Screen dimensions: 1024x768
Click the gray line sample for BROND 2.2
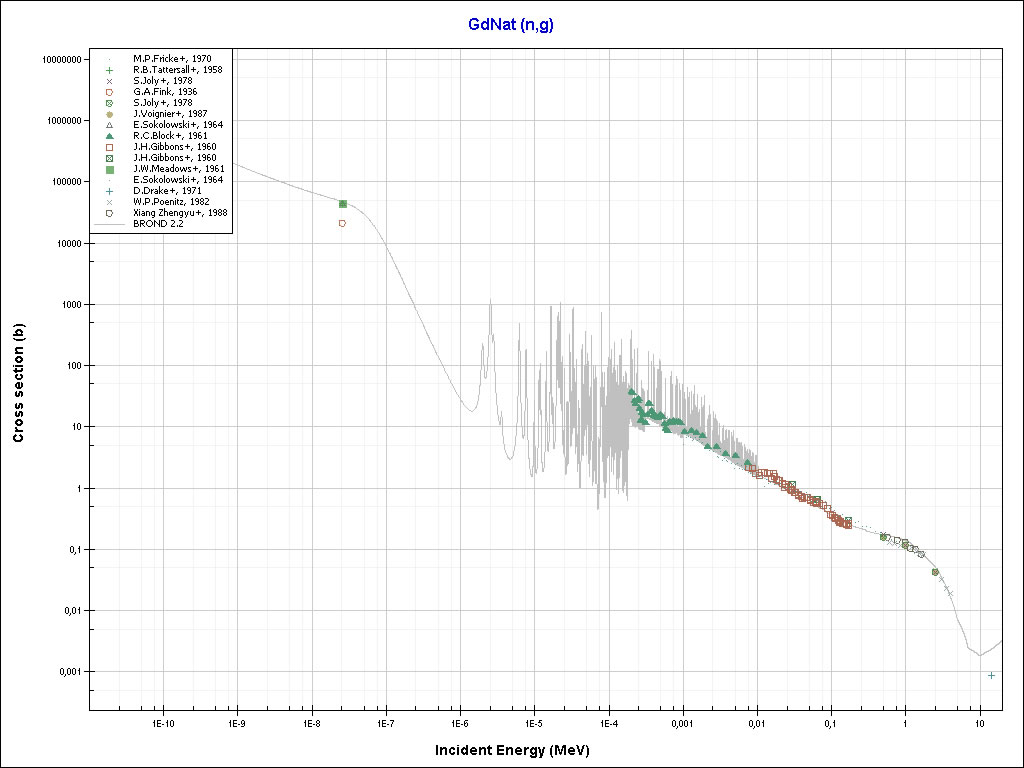tap(109, 224)
